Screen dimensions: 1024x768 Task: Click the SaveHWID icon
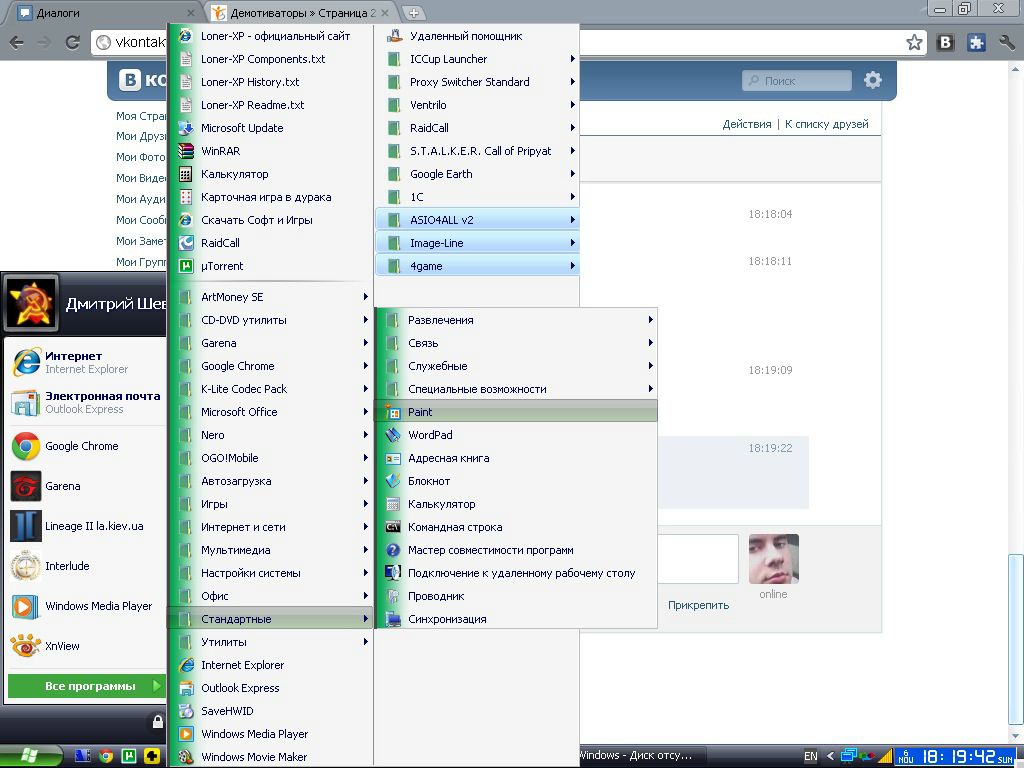pyautogui.click(x=186, y=711)
